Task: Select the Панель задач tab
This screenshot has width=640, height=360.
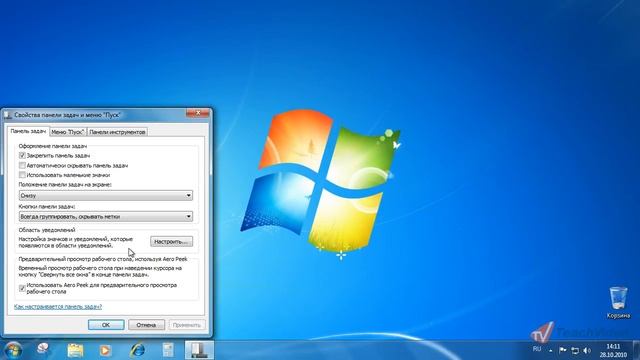Action: 28,131
